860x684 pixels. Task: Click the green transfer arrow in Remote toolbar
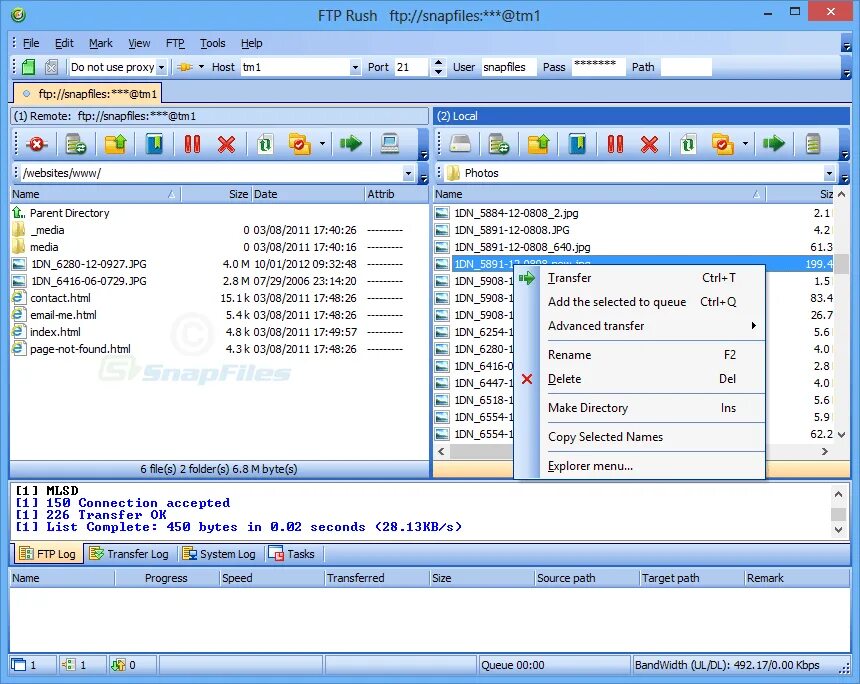pos(350,144)
